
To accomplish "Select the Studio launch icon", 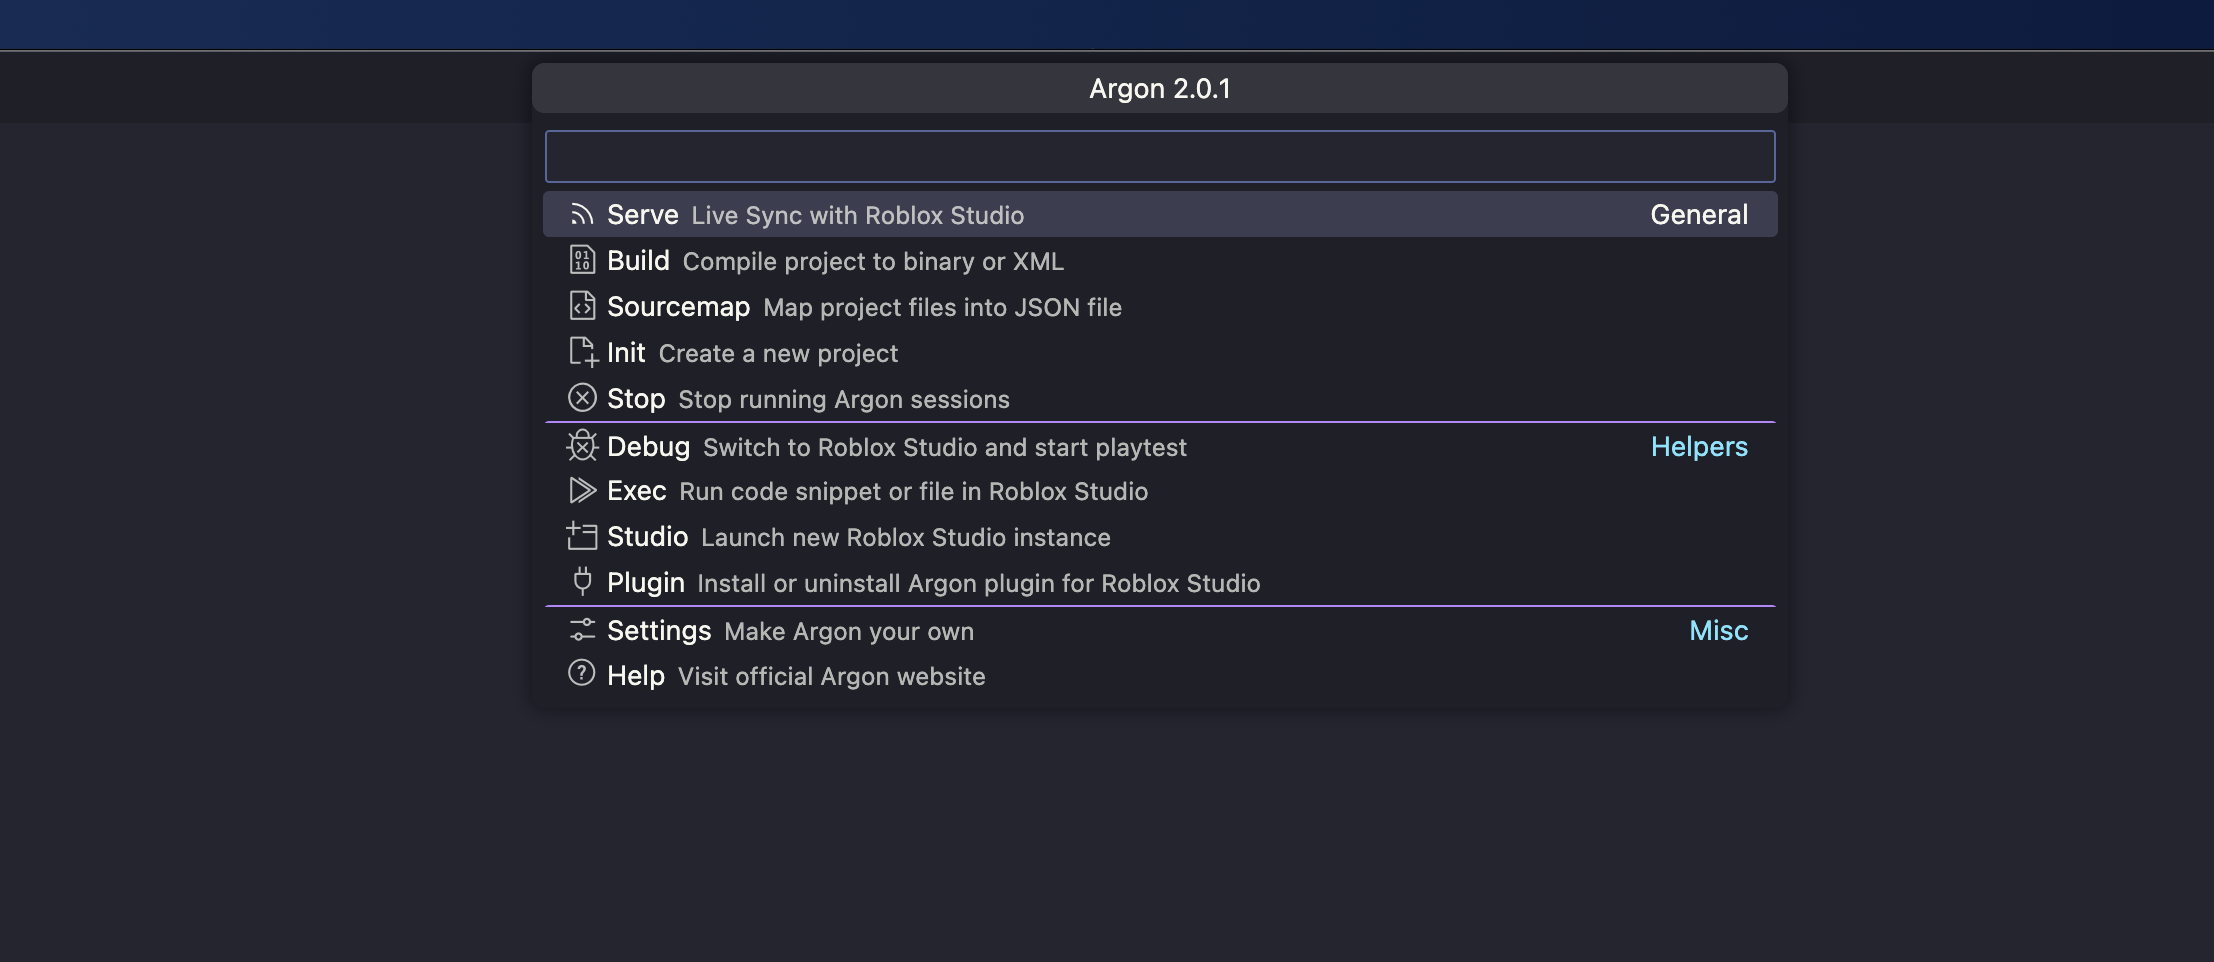I will tap(583, 536).
